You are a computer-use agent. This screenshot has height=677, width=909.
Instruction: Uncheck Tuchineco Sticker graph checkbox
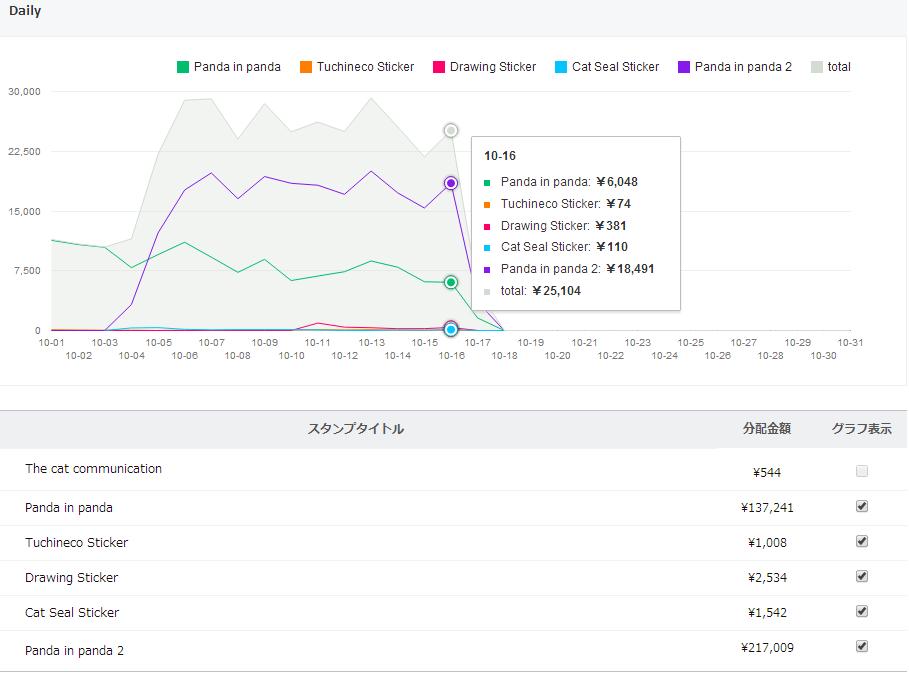[862, 541]
